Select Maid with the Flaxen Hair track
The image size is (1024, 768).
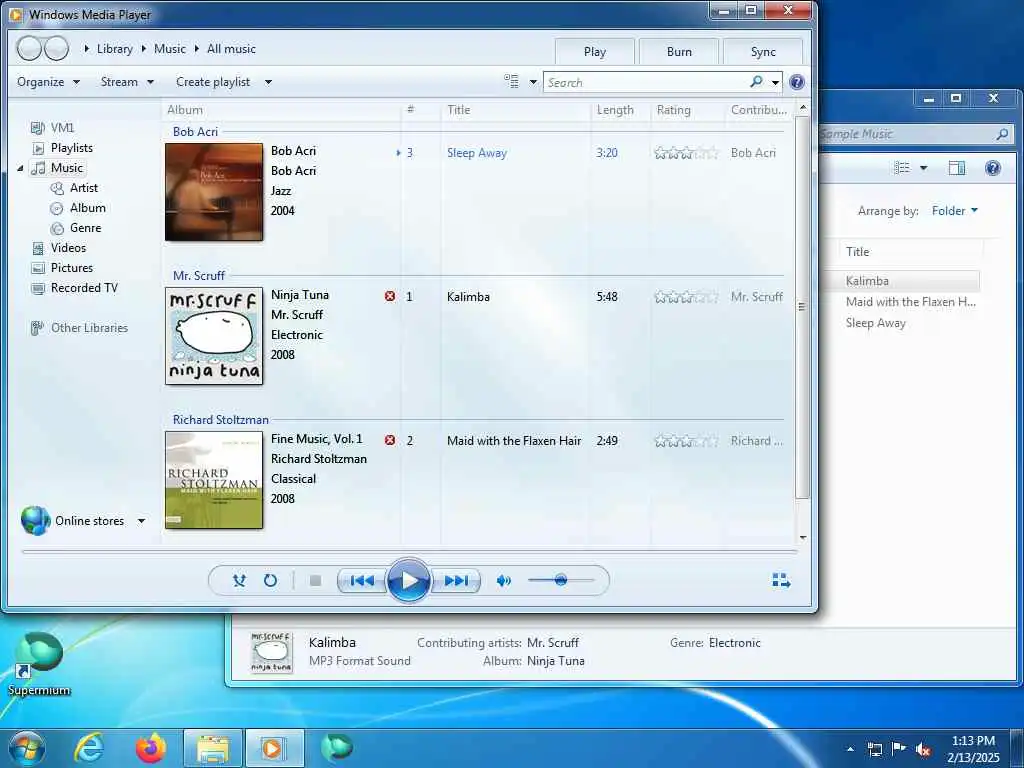click(x=514, y=441)
